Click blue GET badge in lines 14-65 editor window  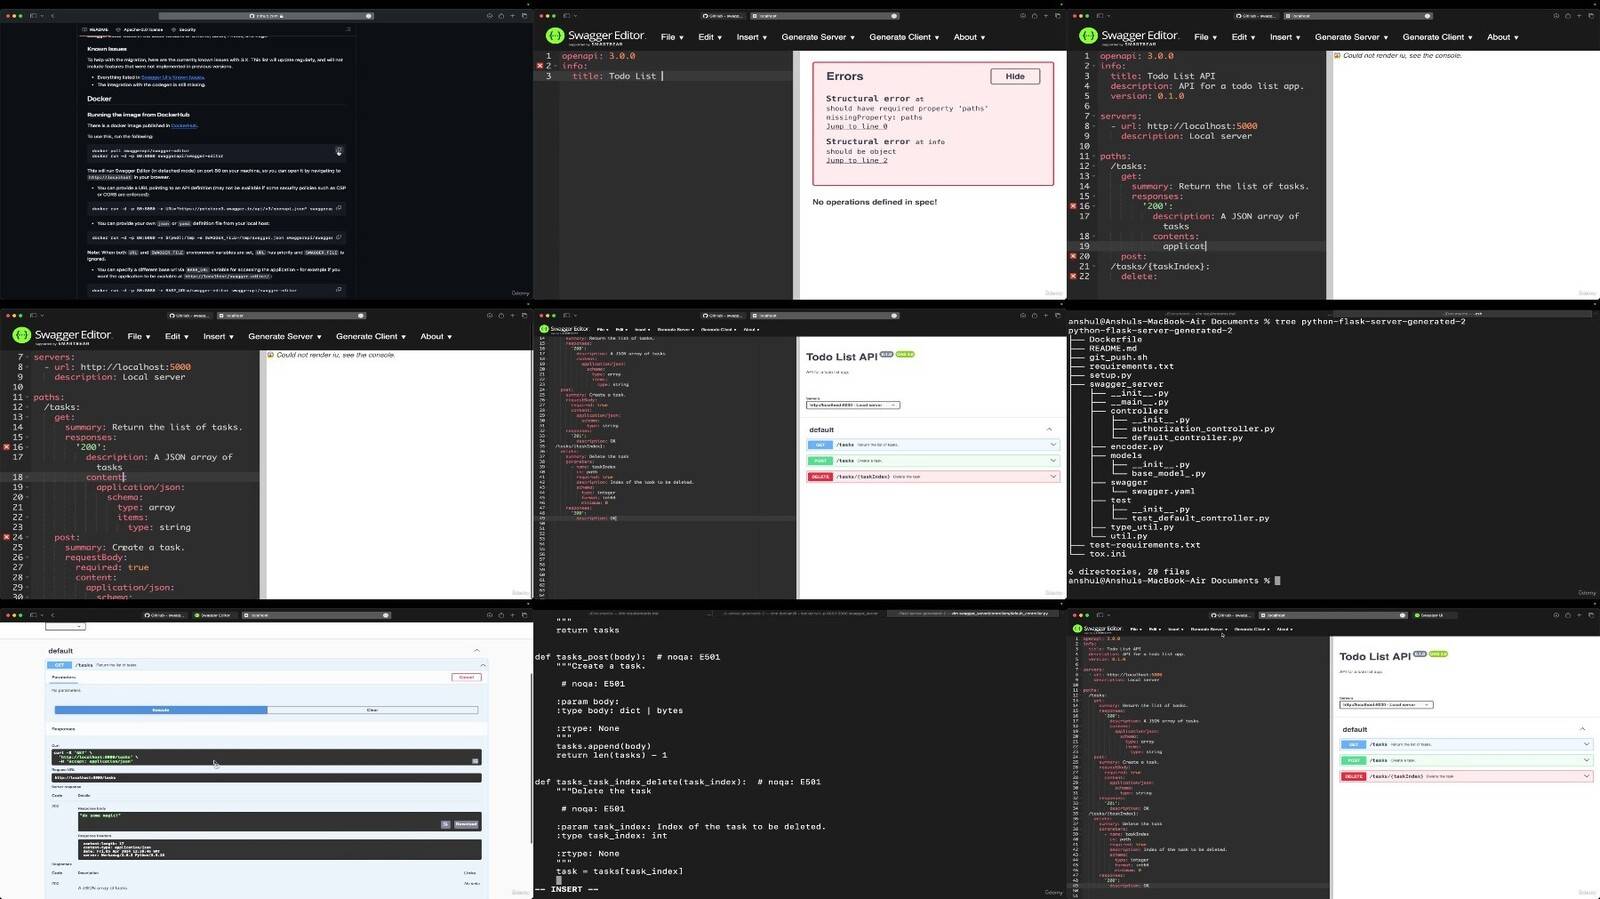[x=820, y=445]
